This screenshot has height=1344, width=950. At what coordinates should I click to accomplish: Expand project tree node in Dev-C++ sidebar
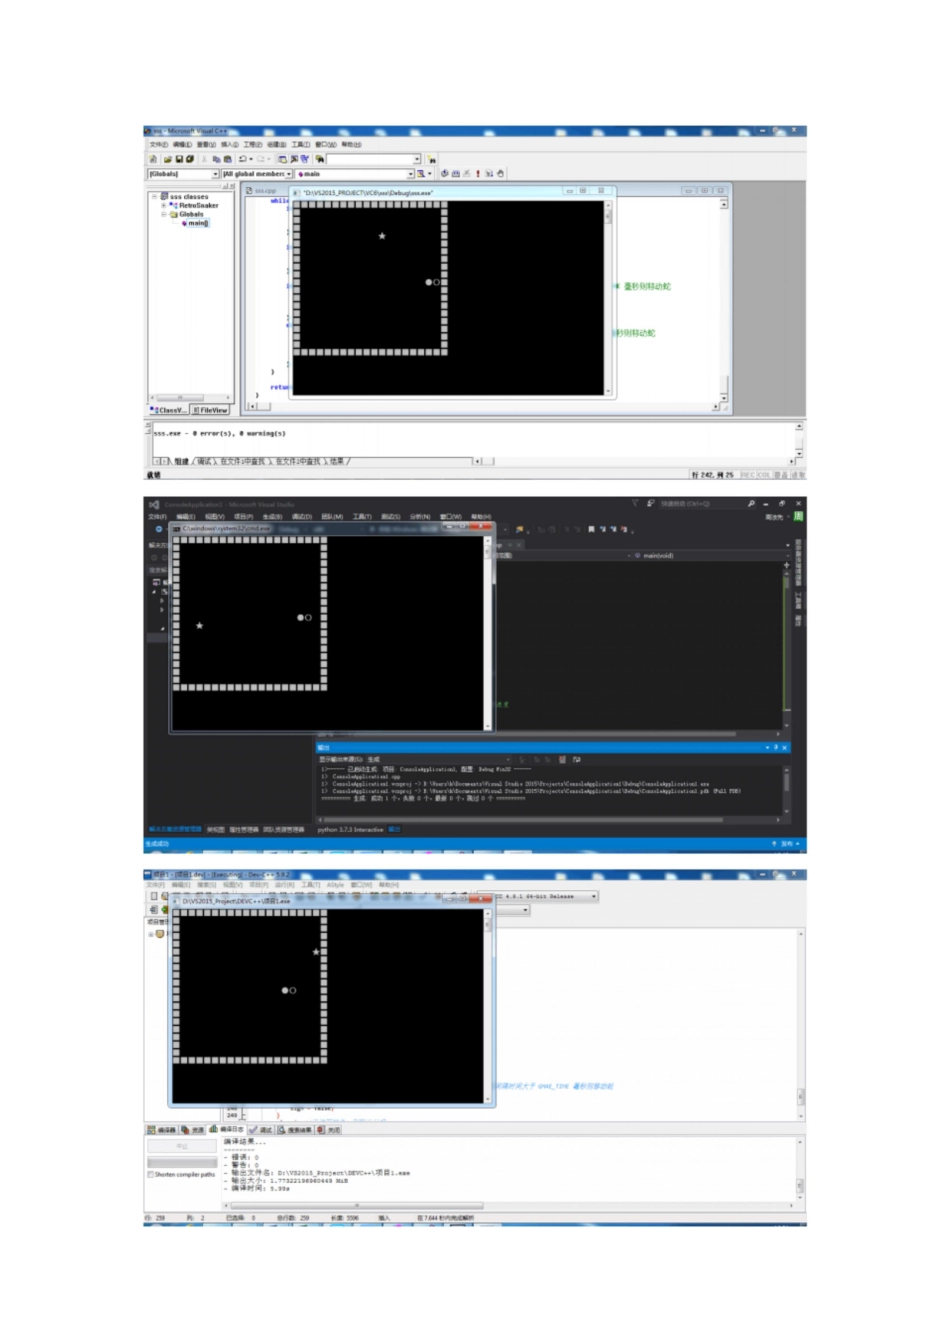point(149,933)
